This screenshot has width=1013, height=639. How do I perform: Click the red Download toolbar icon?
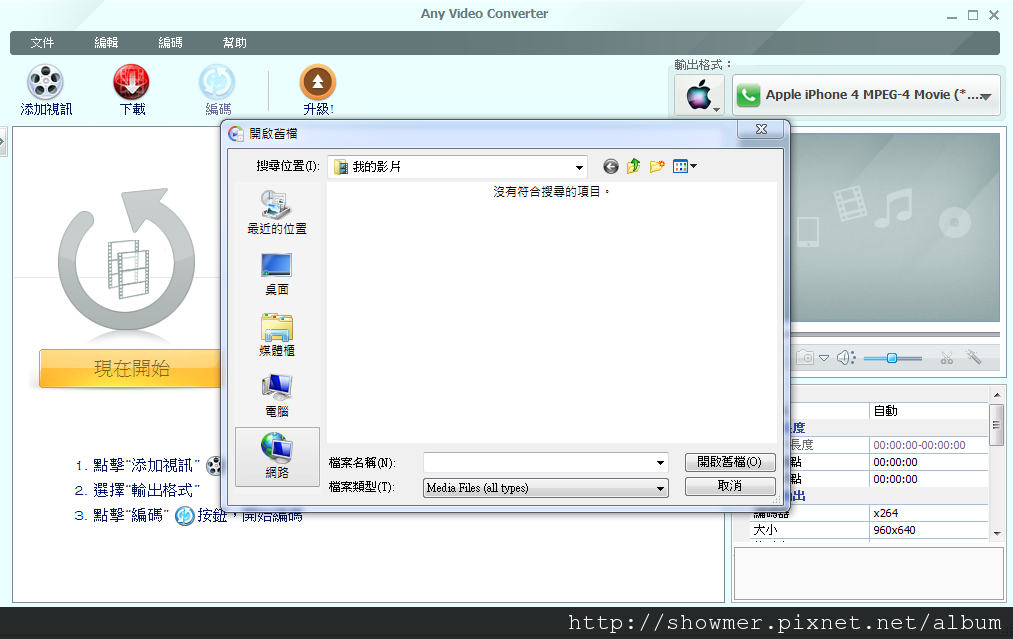click(131, 83)
